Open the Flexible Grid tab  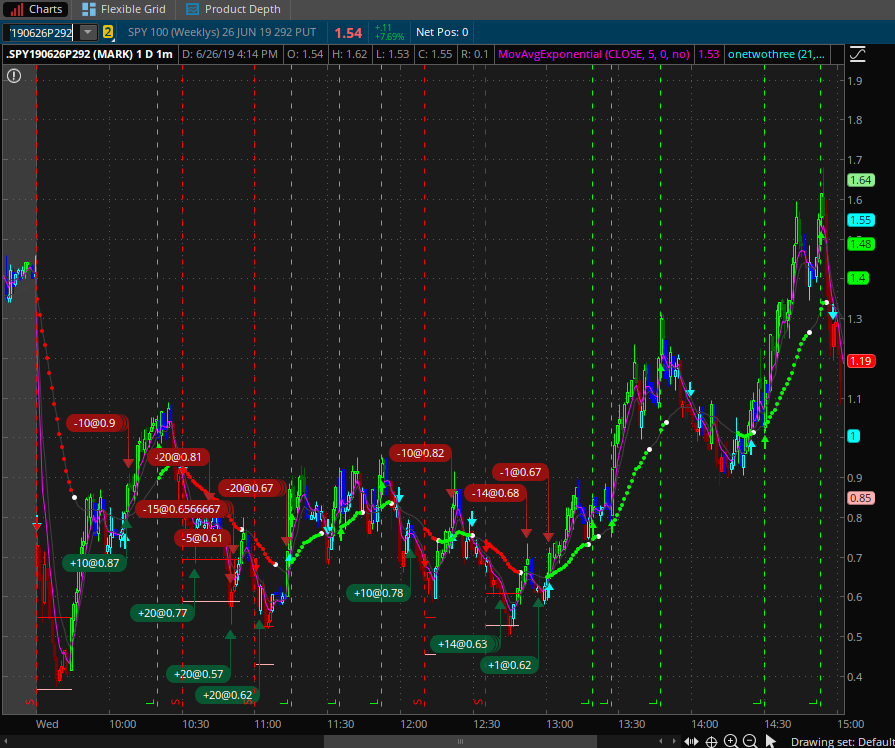123,9
